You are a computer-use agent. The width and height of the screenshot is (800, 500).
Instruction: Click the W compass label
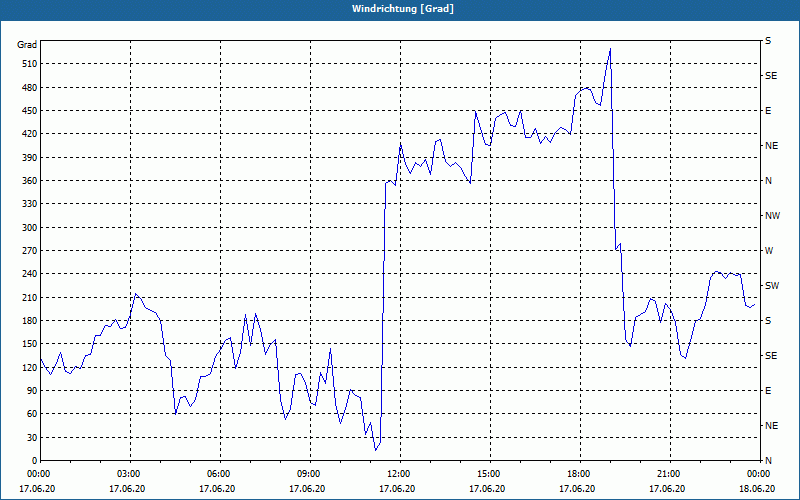(x=769, y=251)
